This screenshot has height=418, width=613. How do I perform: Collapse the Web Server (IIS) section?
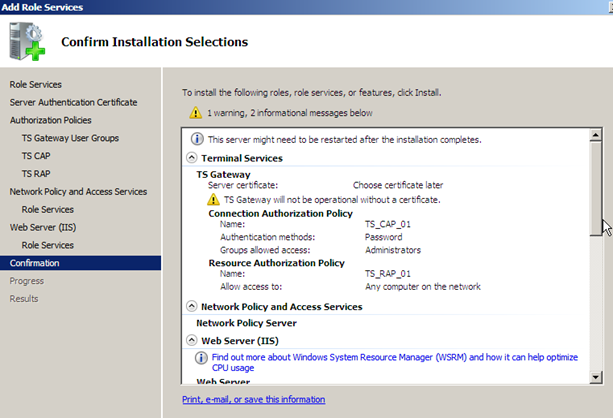pos(192,341)
